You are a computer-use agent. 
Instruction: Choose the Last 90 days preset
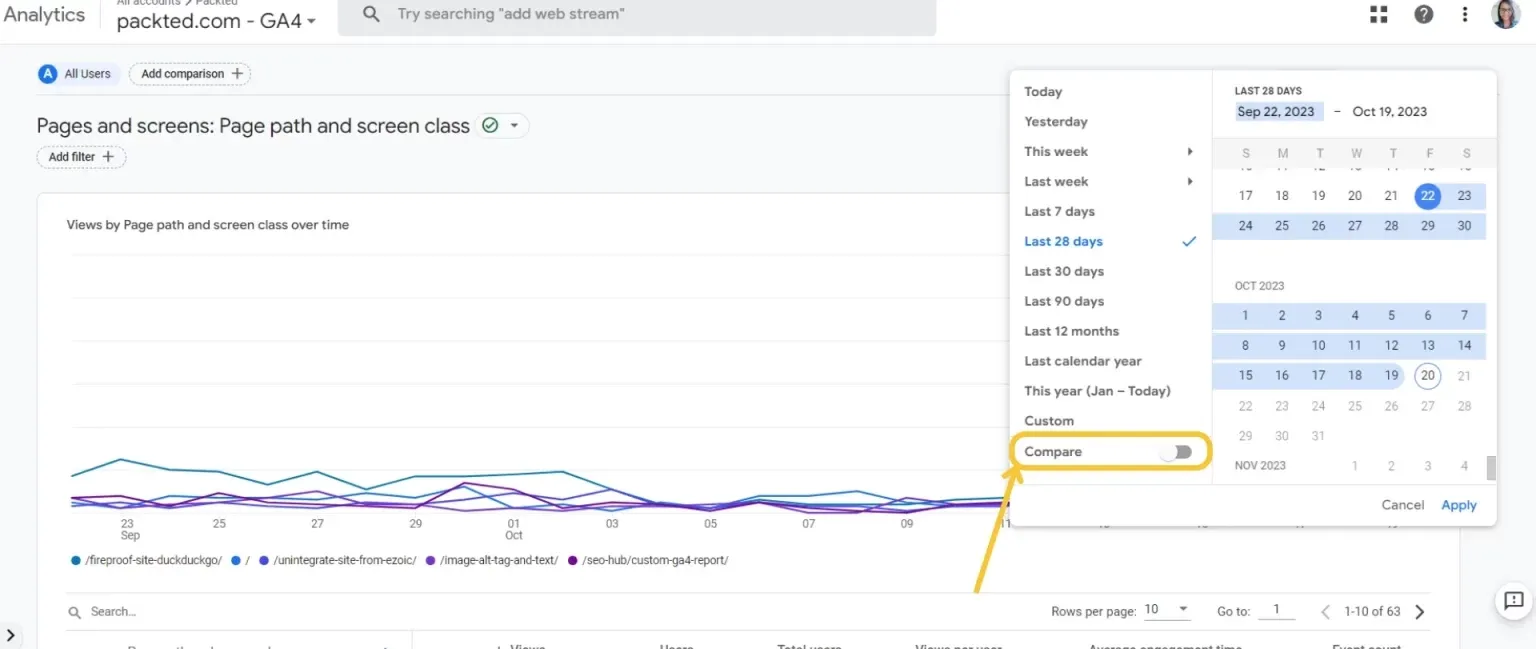click(1064, 302)
